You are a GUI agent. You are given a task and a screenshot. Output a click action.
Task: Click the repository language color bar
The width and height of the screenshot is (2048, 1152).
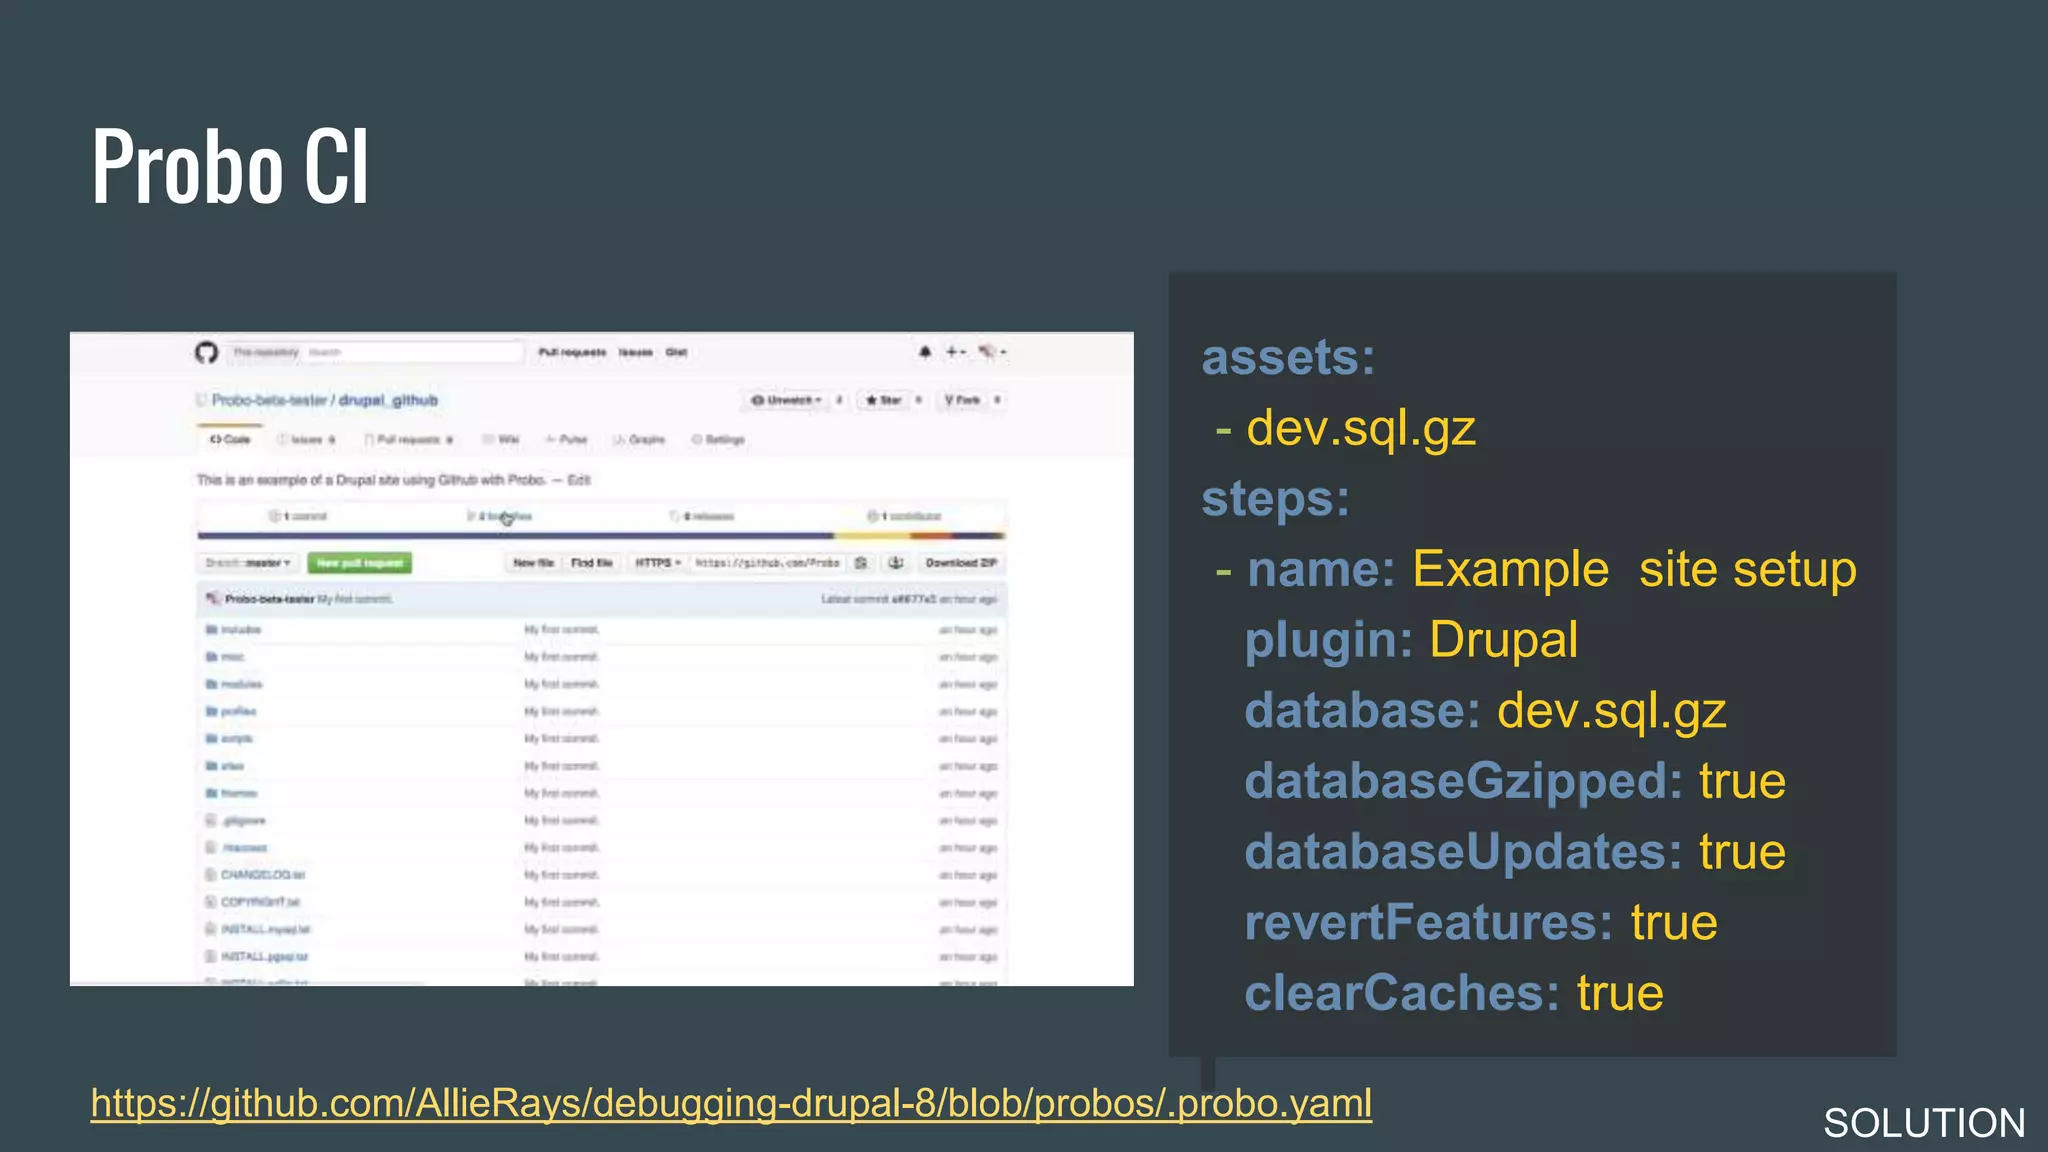coord(601,536)
